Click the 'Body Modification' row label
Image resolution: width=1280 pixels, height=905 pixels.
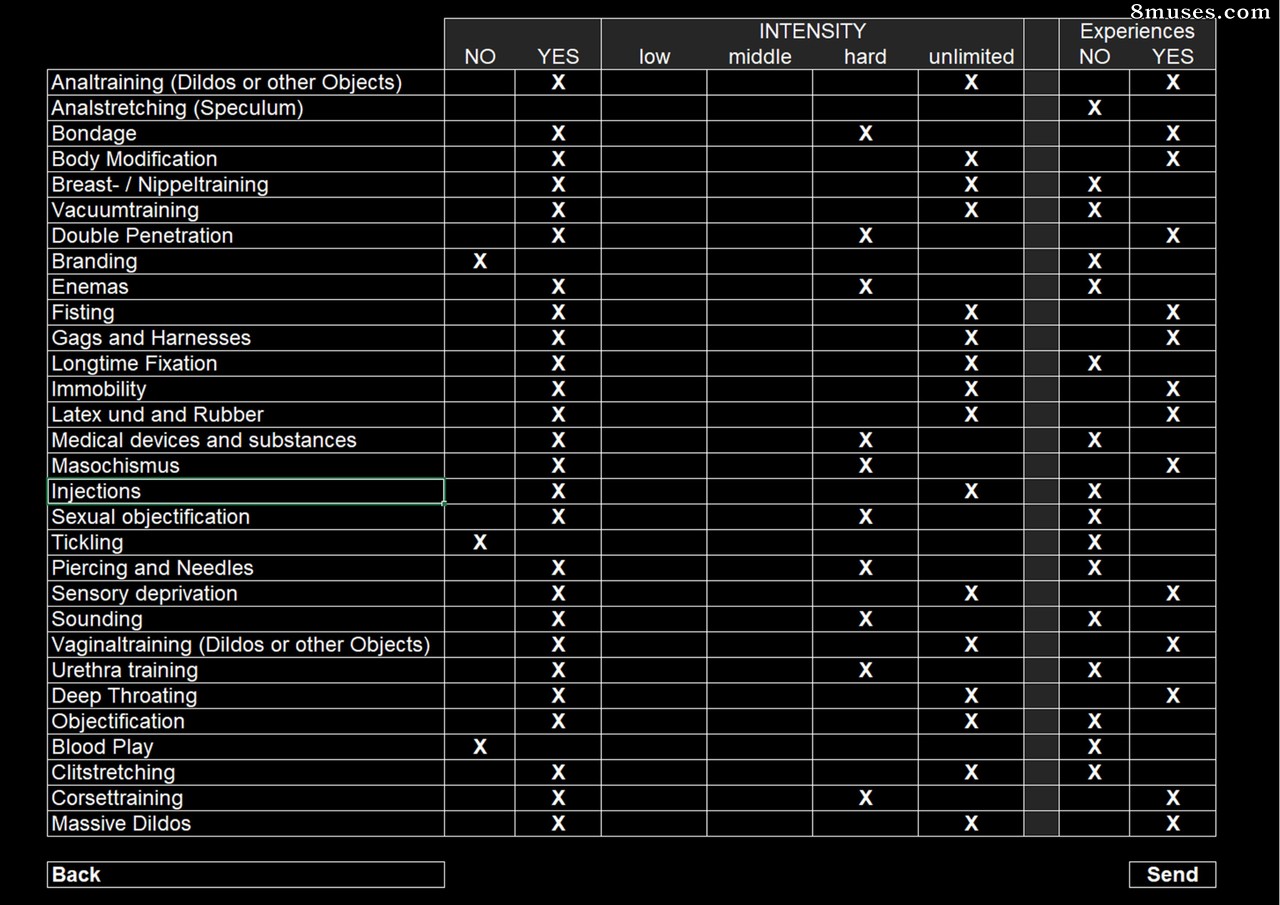(x=134, y=159)
